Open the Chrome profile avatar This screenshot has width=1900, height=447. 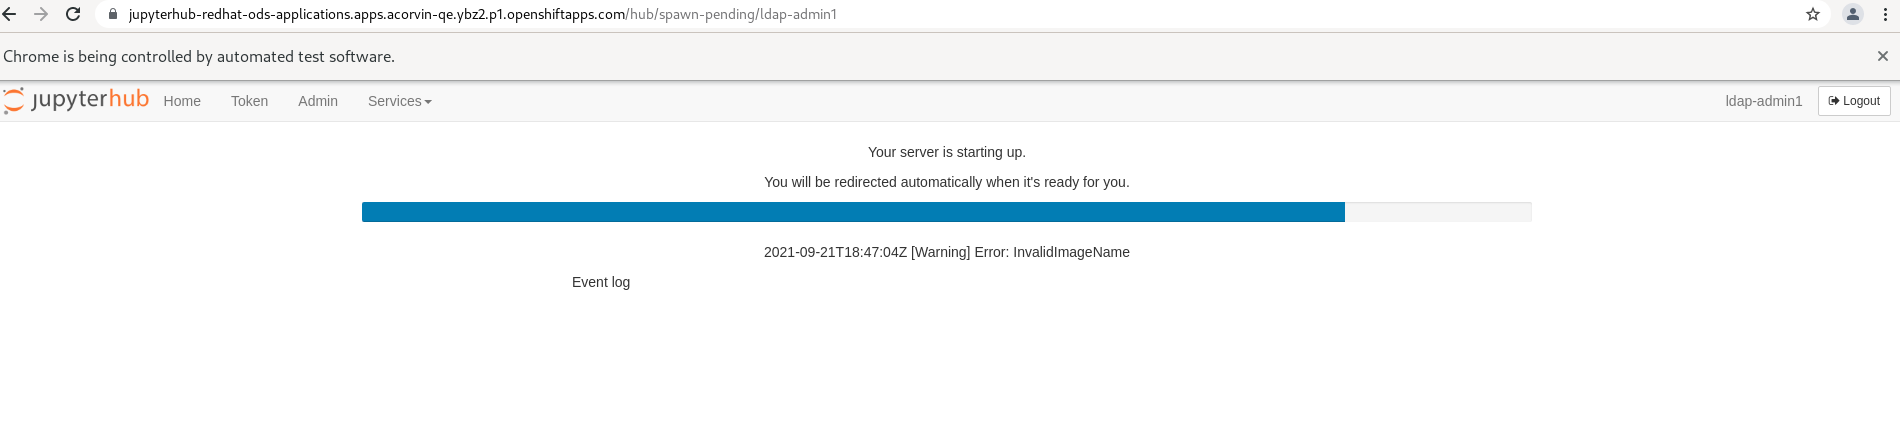click(1852, 14)
